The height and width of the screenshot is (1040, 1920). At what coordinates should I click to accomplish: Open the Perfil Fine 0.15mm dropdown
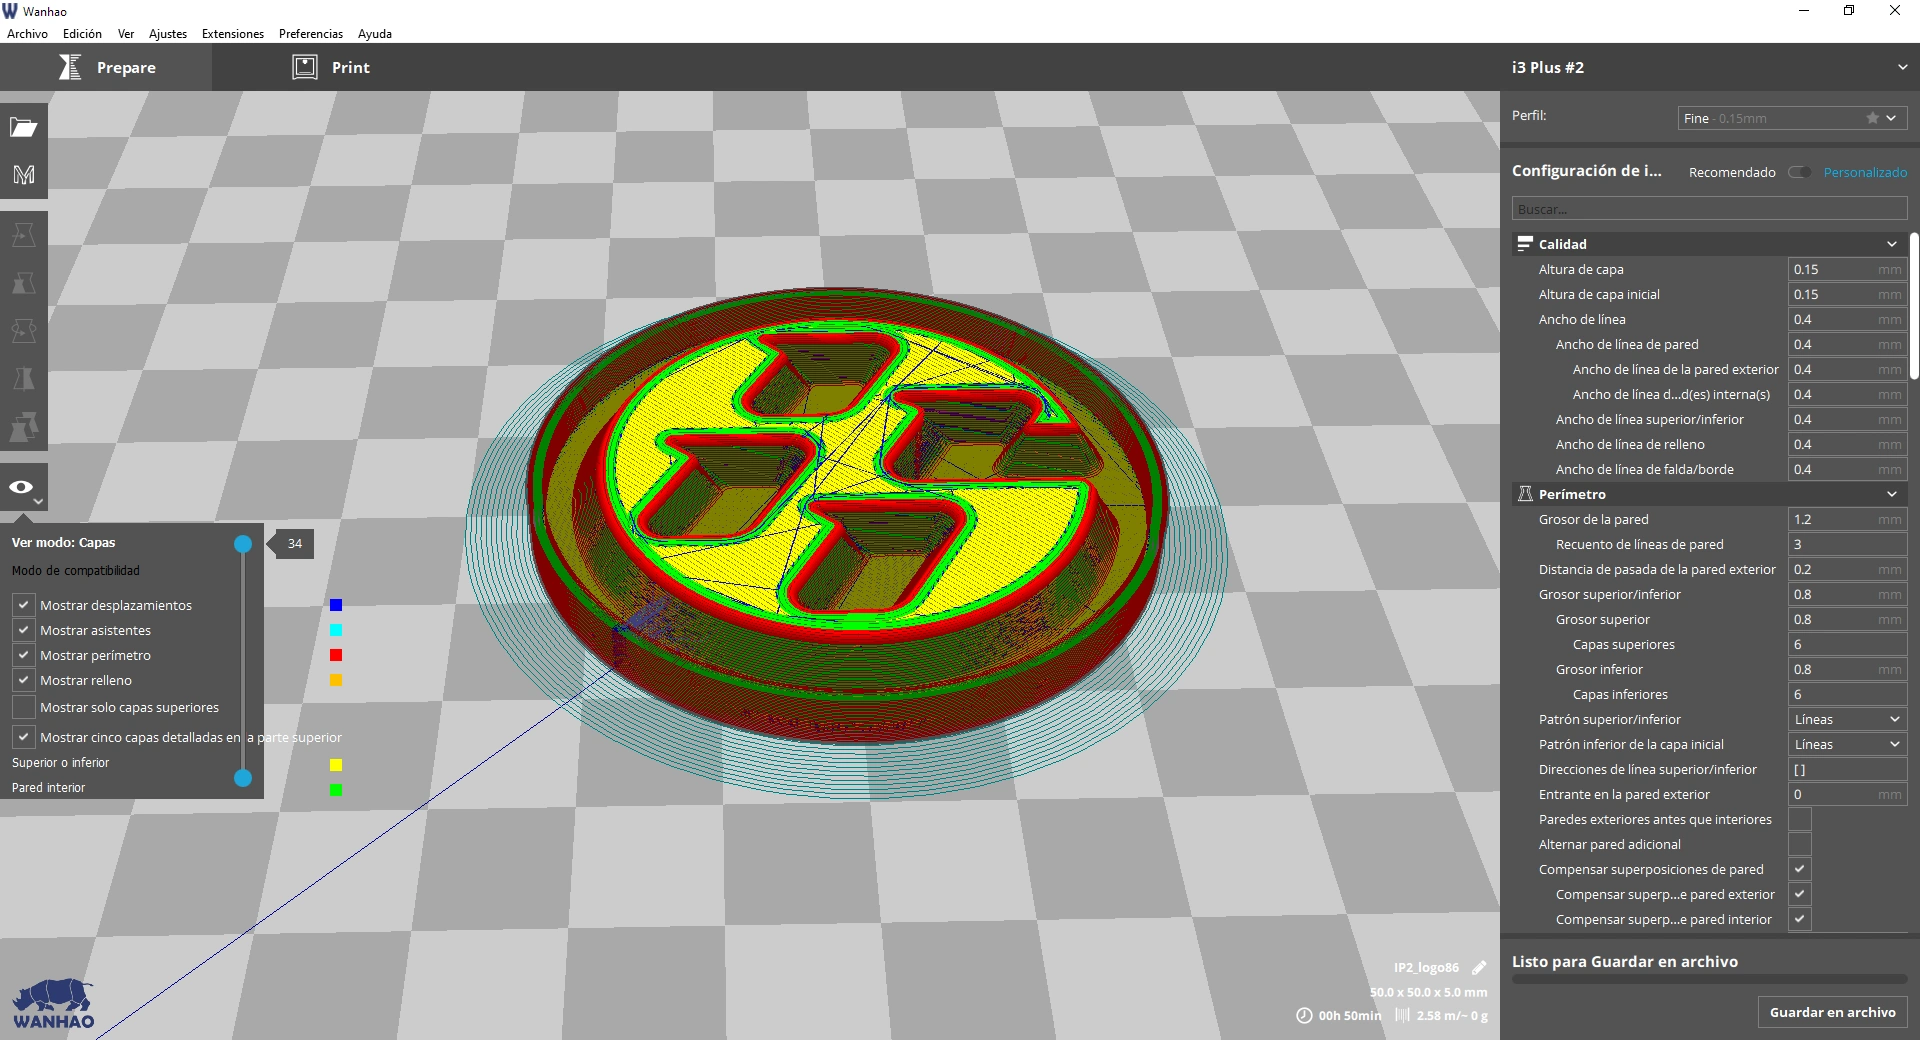1790,118
